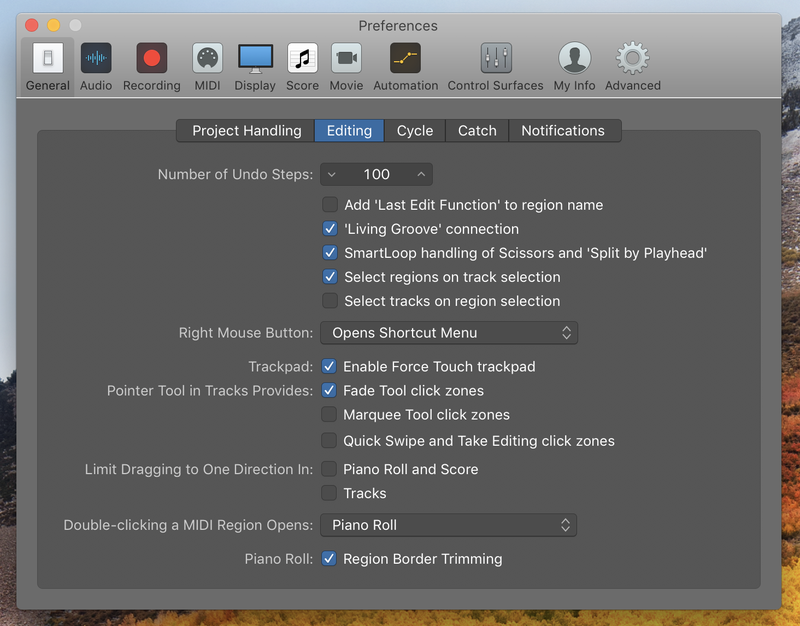
Task: Open the Right Mouse Button dropdown
Action: (x=449, y=333)
